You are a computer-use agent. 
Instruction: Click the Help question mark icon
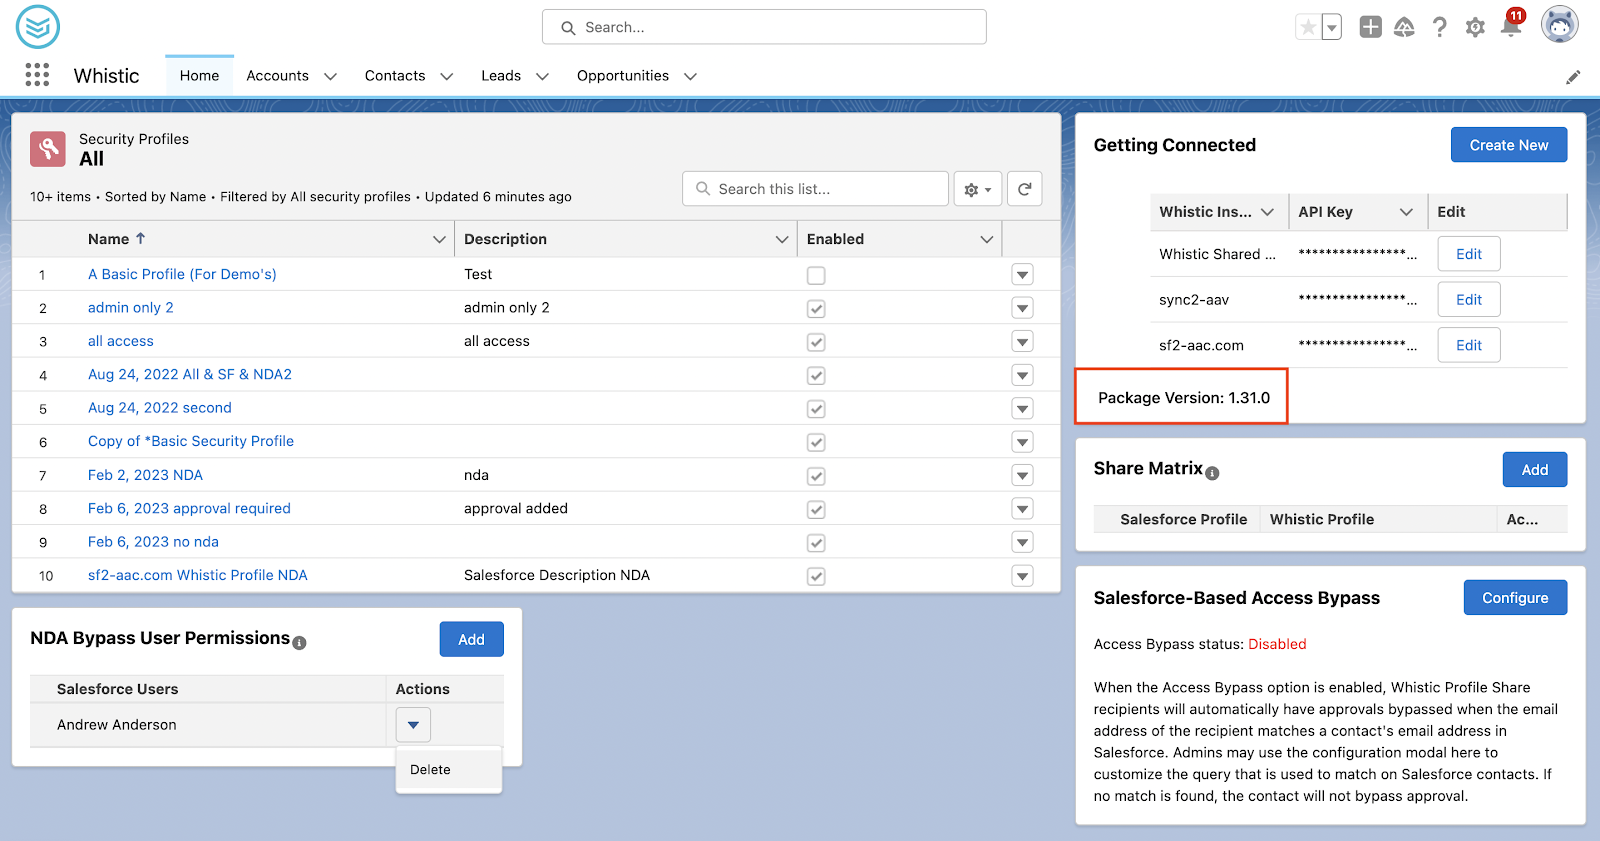(1439, 27)
